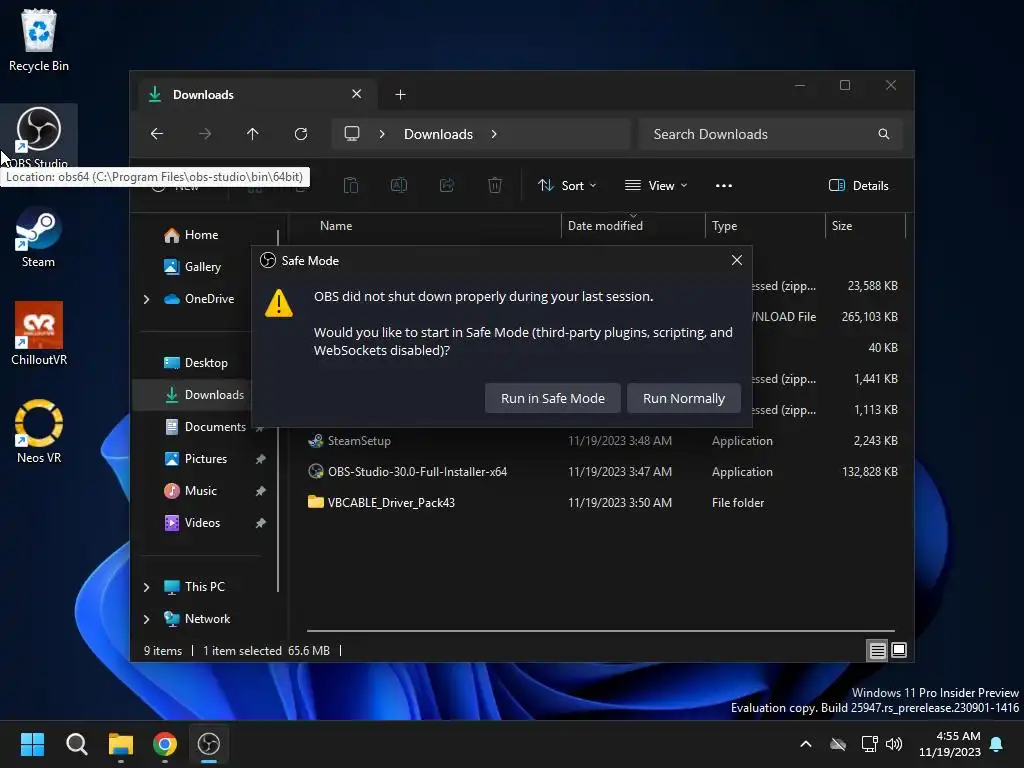This screenshot has width=1024, height=768.
Task: Click the horizontal scrollbar in file list
Action: point(600,631)
